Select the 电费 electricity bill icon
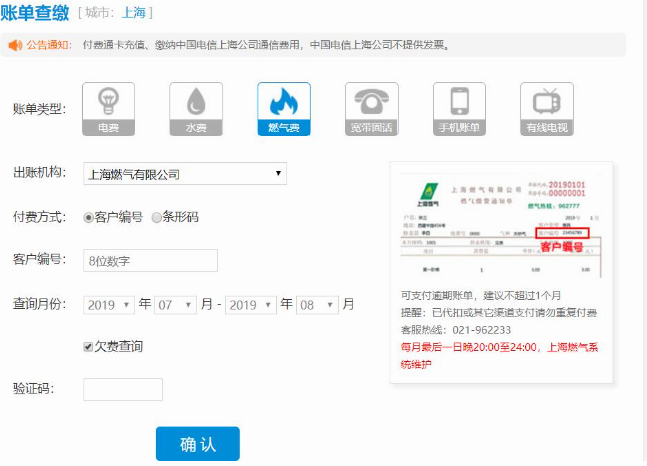Image resolution: width=647 pixels, height=466 pixels. point(109,109)
